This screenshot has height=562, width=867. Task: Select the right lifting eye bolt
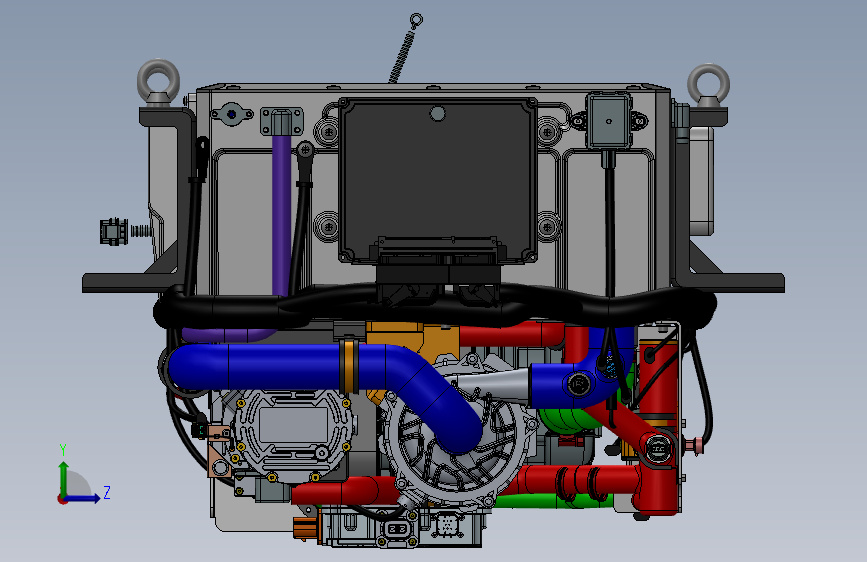click(708, 85)
